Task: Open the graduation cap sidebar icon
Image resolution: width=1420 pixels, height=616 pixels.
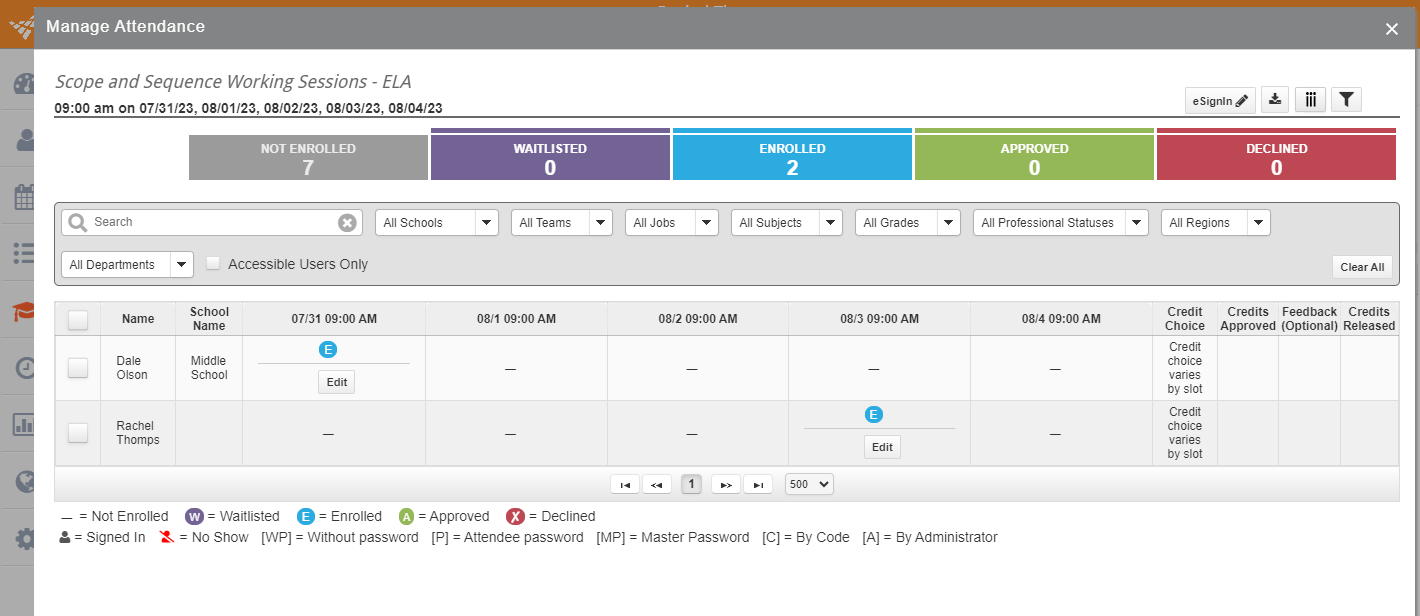Action: [24, 312]
